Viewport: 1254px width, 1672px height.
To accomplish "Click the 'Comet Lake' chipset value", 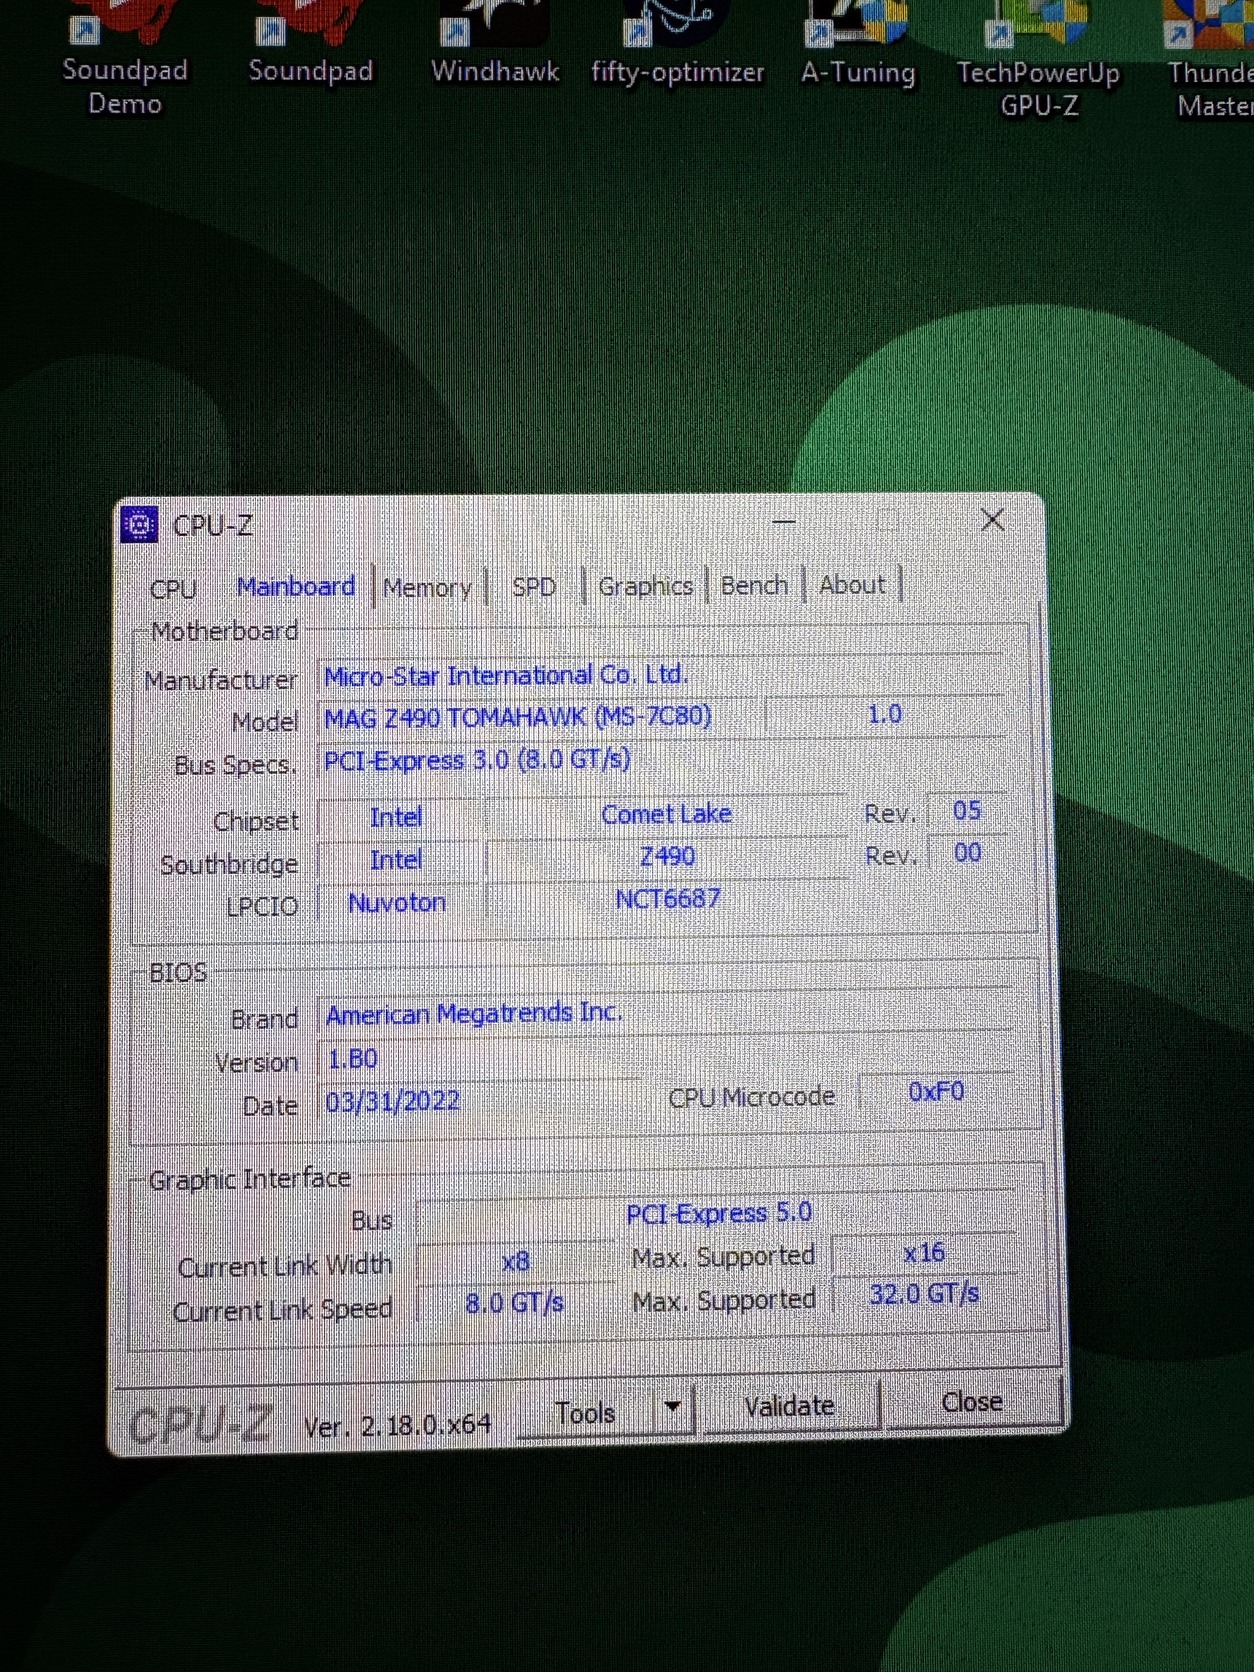I will (x=666, y=814).
